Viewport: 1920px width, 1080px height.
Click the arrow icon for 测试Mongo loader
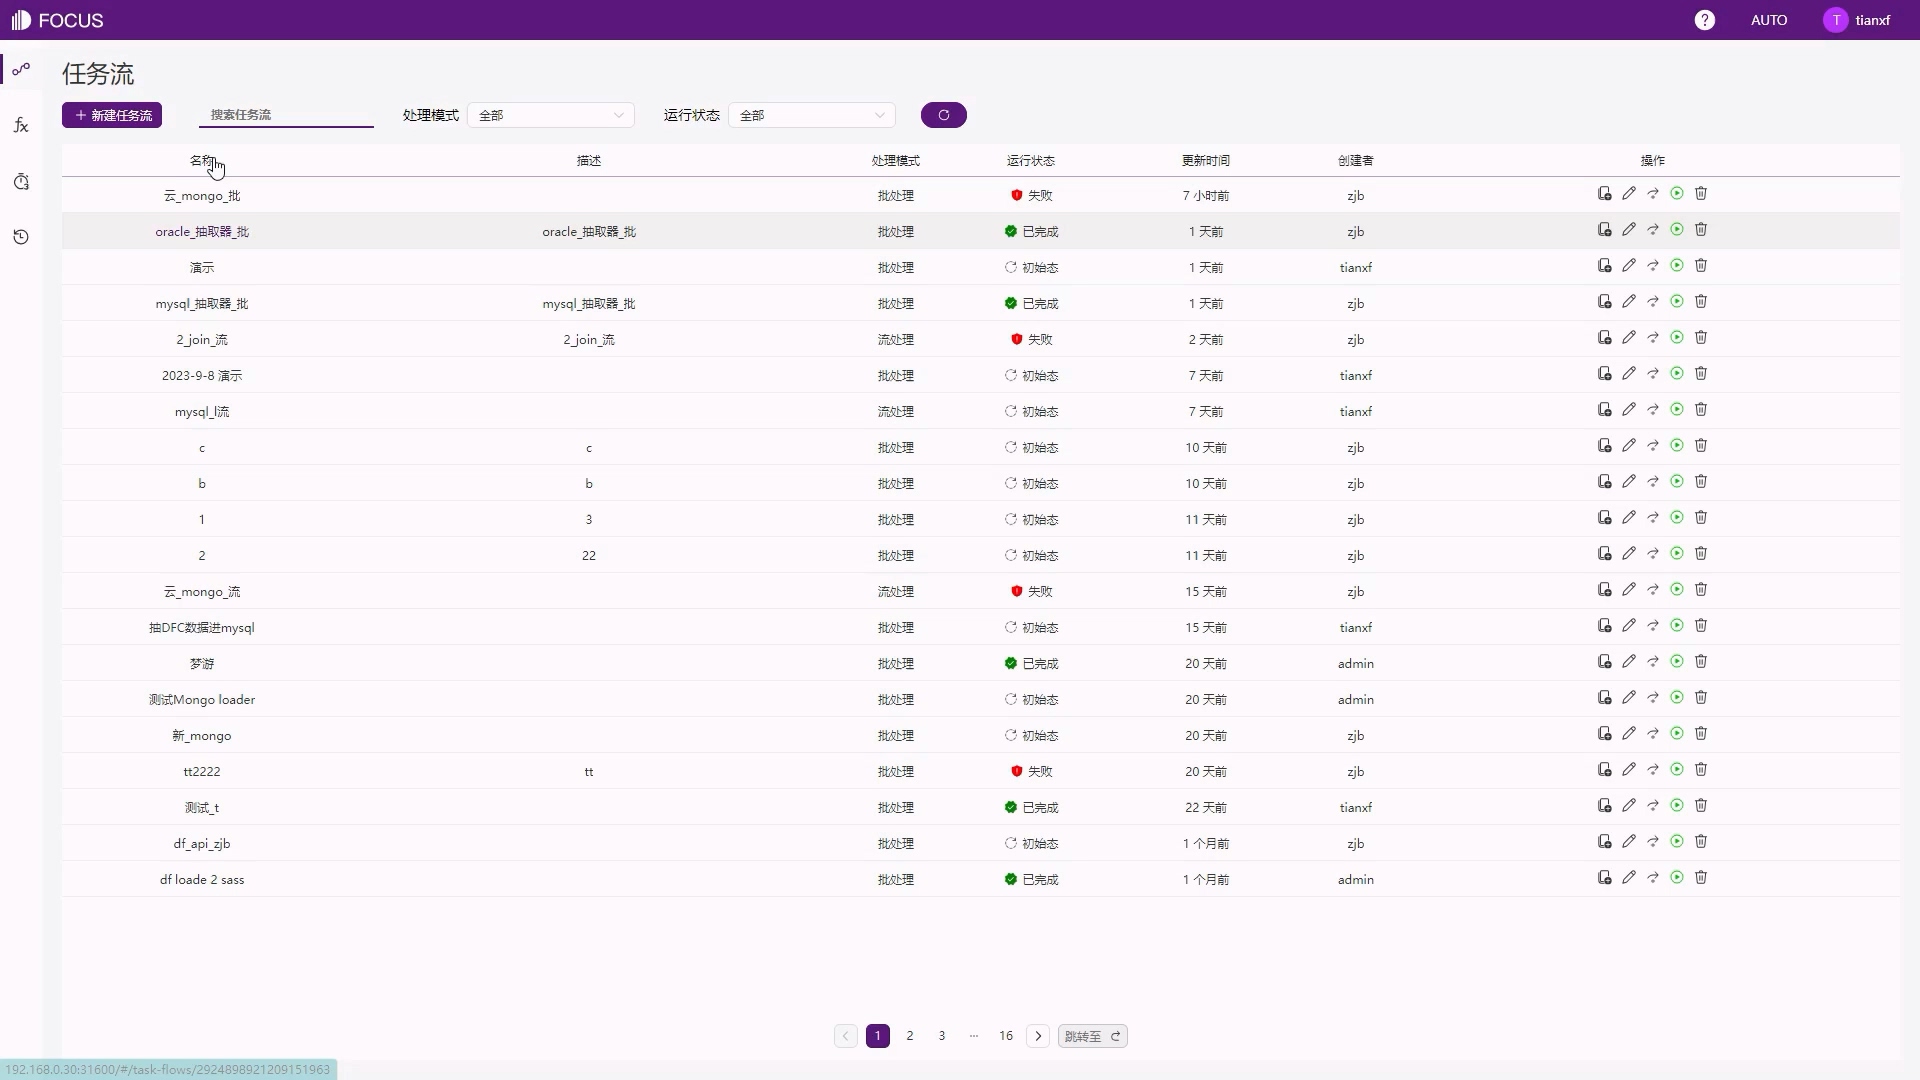click(1653, 698)
